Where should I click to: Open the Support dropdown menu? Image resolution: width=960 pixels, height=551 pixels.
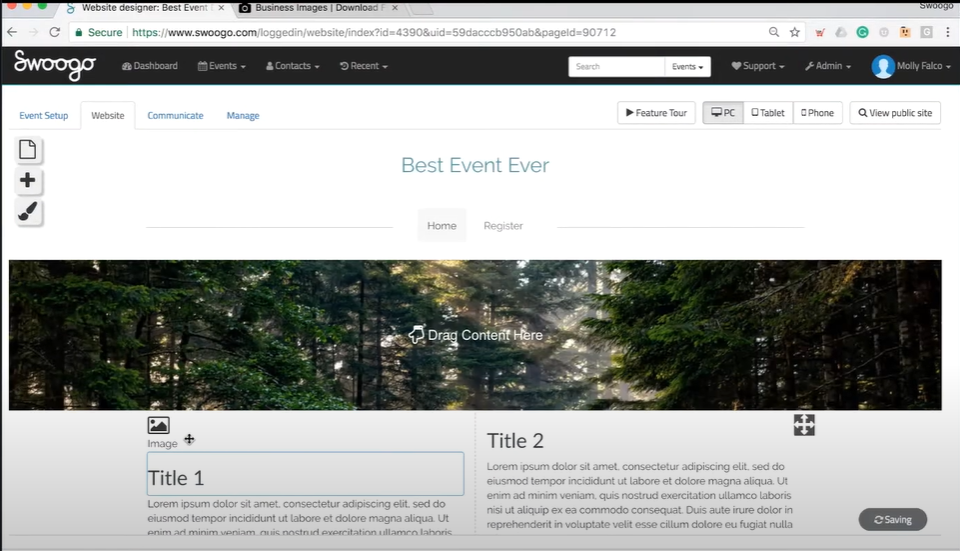click(x=758, y=66)
